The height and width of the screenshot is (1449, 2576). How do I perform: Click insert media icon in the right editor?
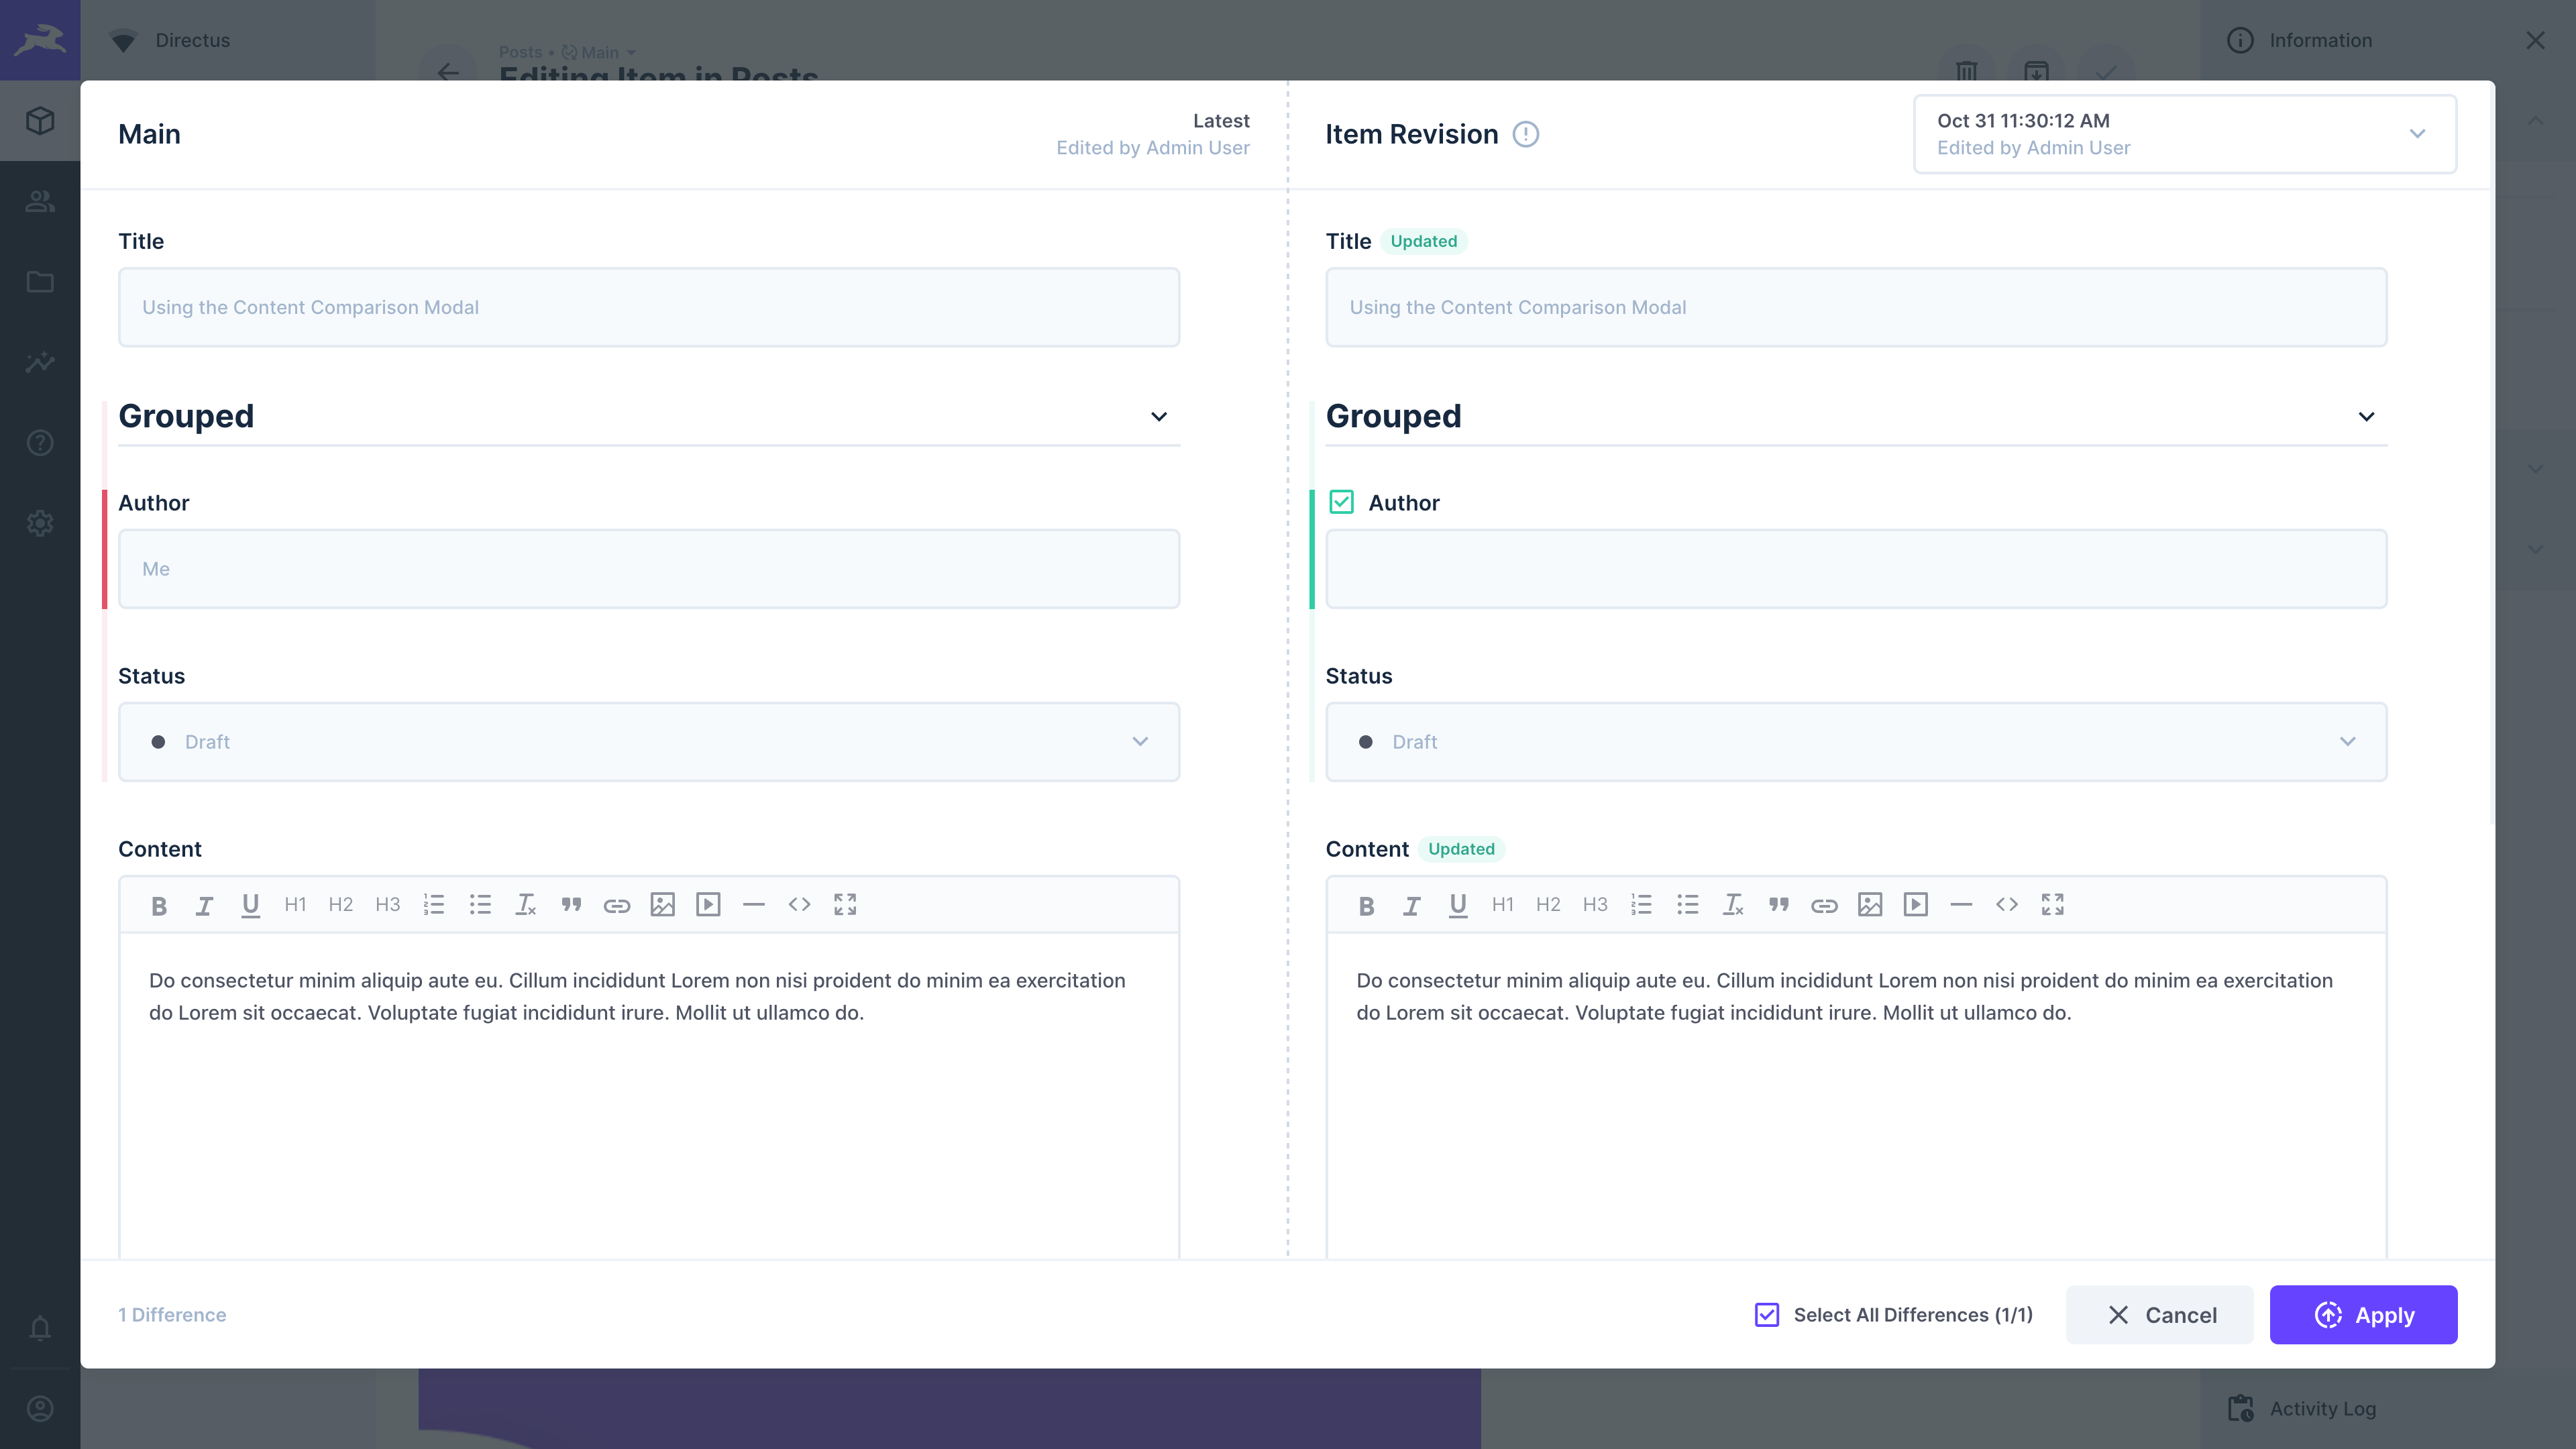(x=1915, y=905)
